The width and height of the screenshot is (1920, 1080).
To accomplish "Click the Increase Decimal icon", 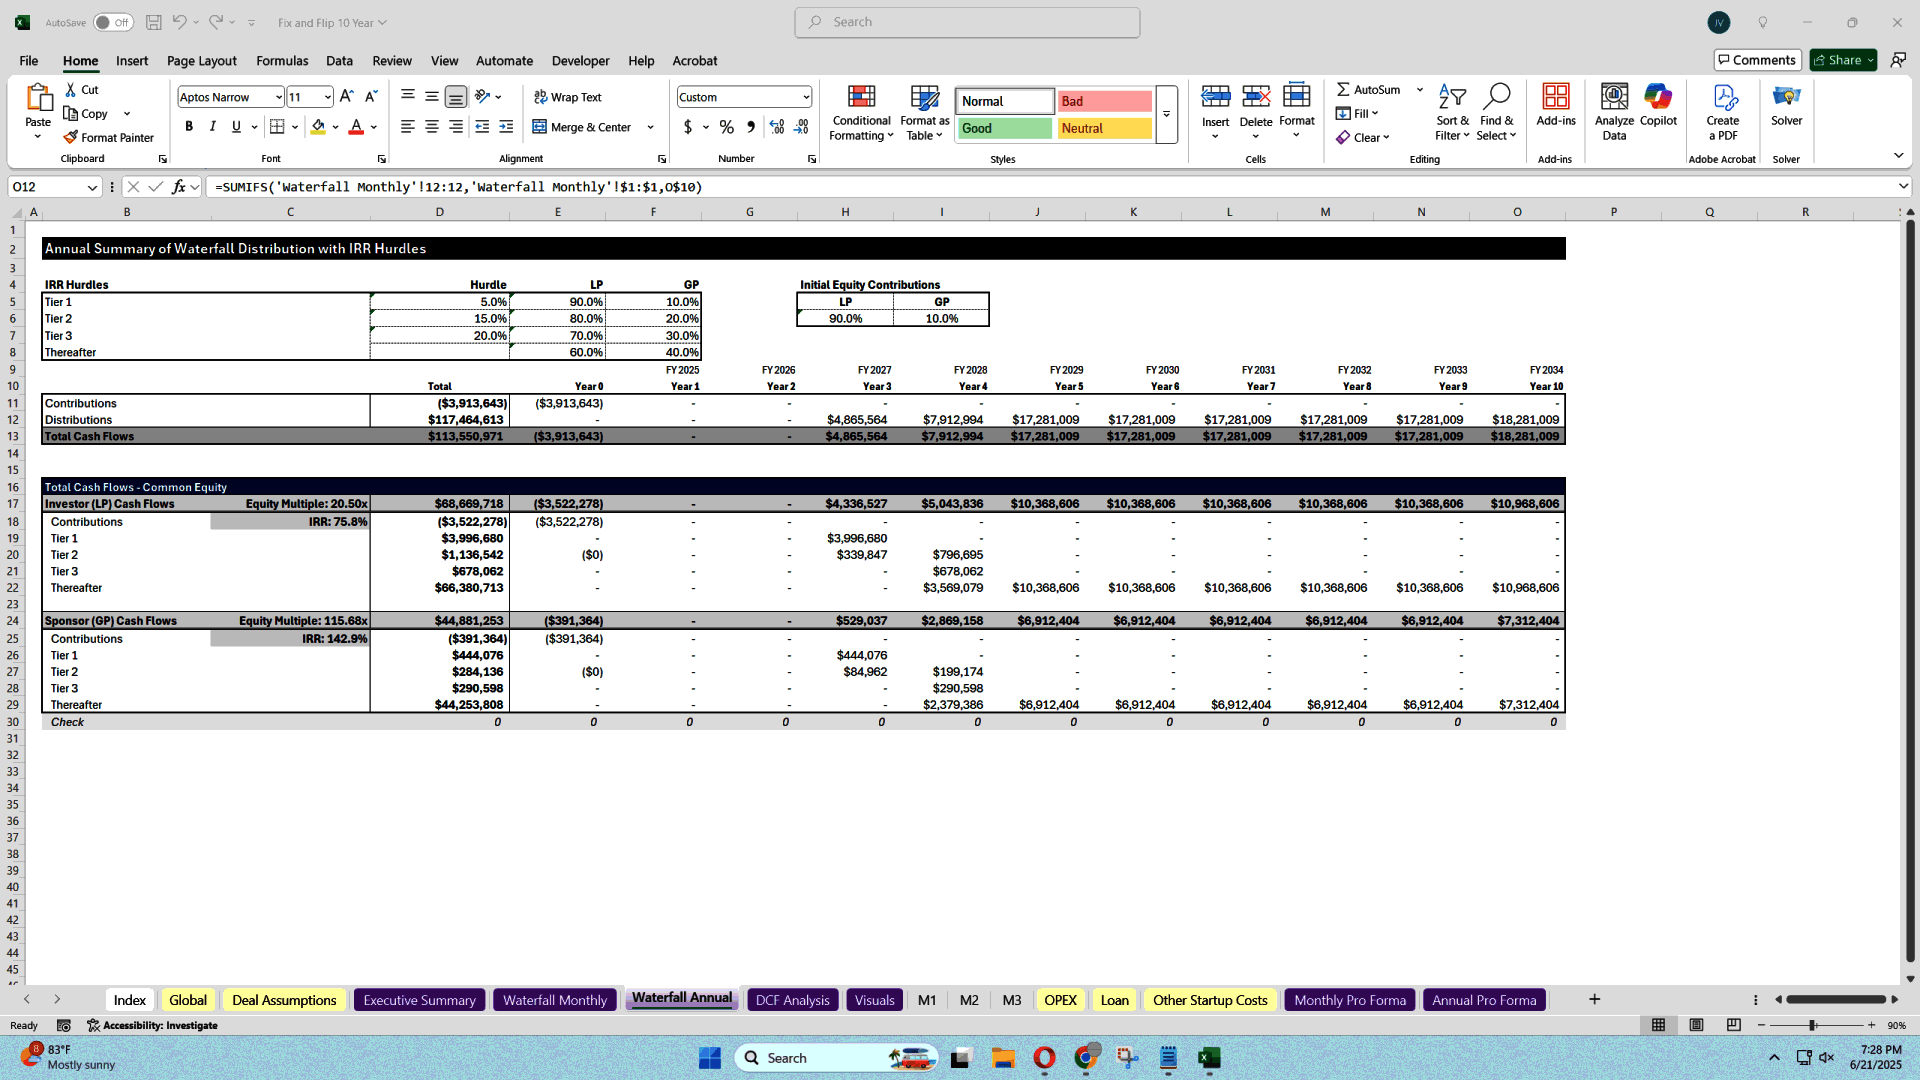I will click(777, 127).
